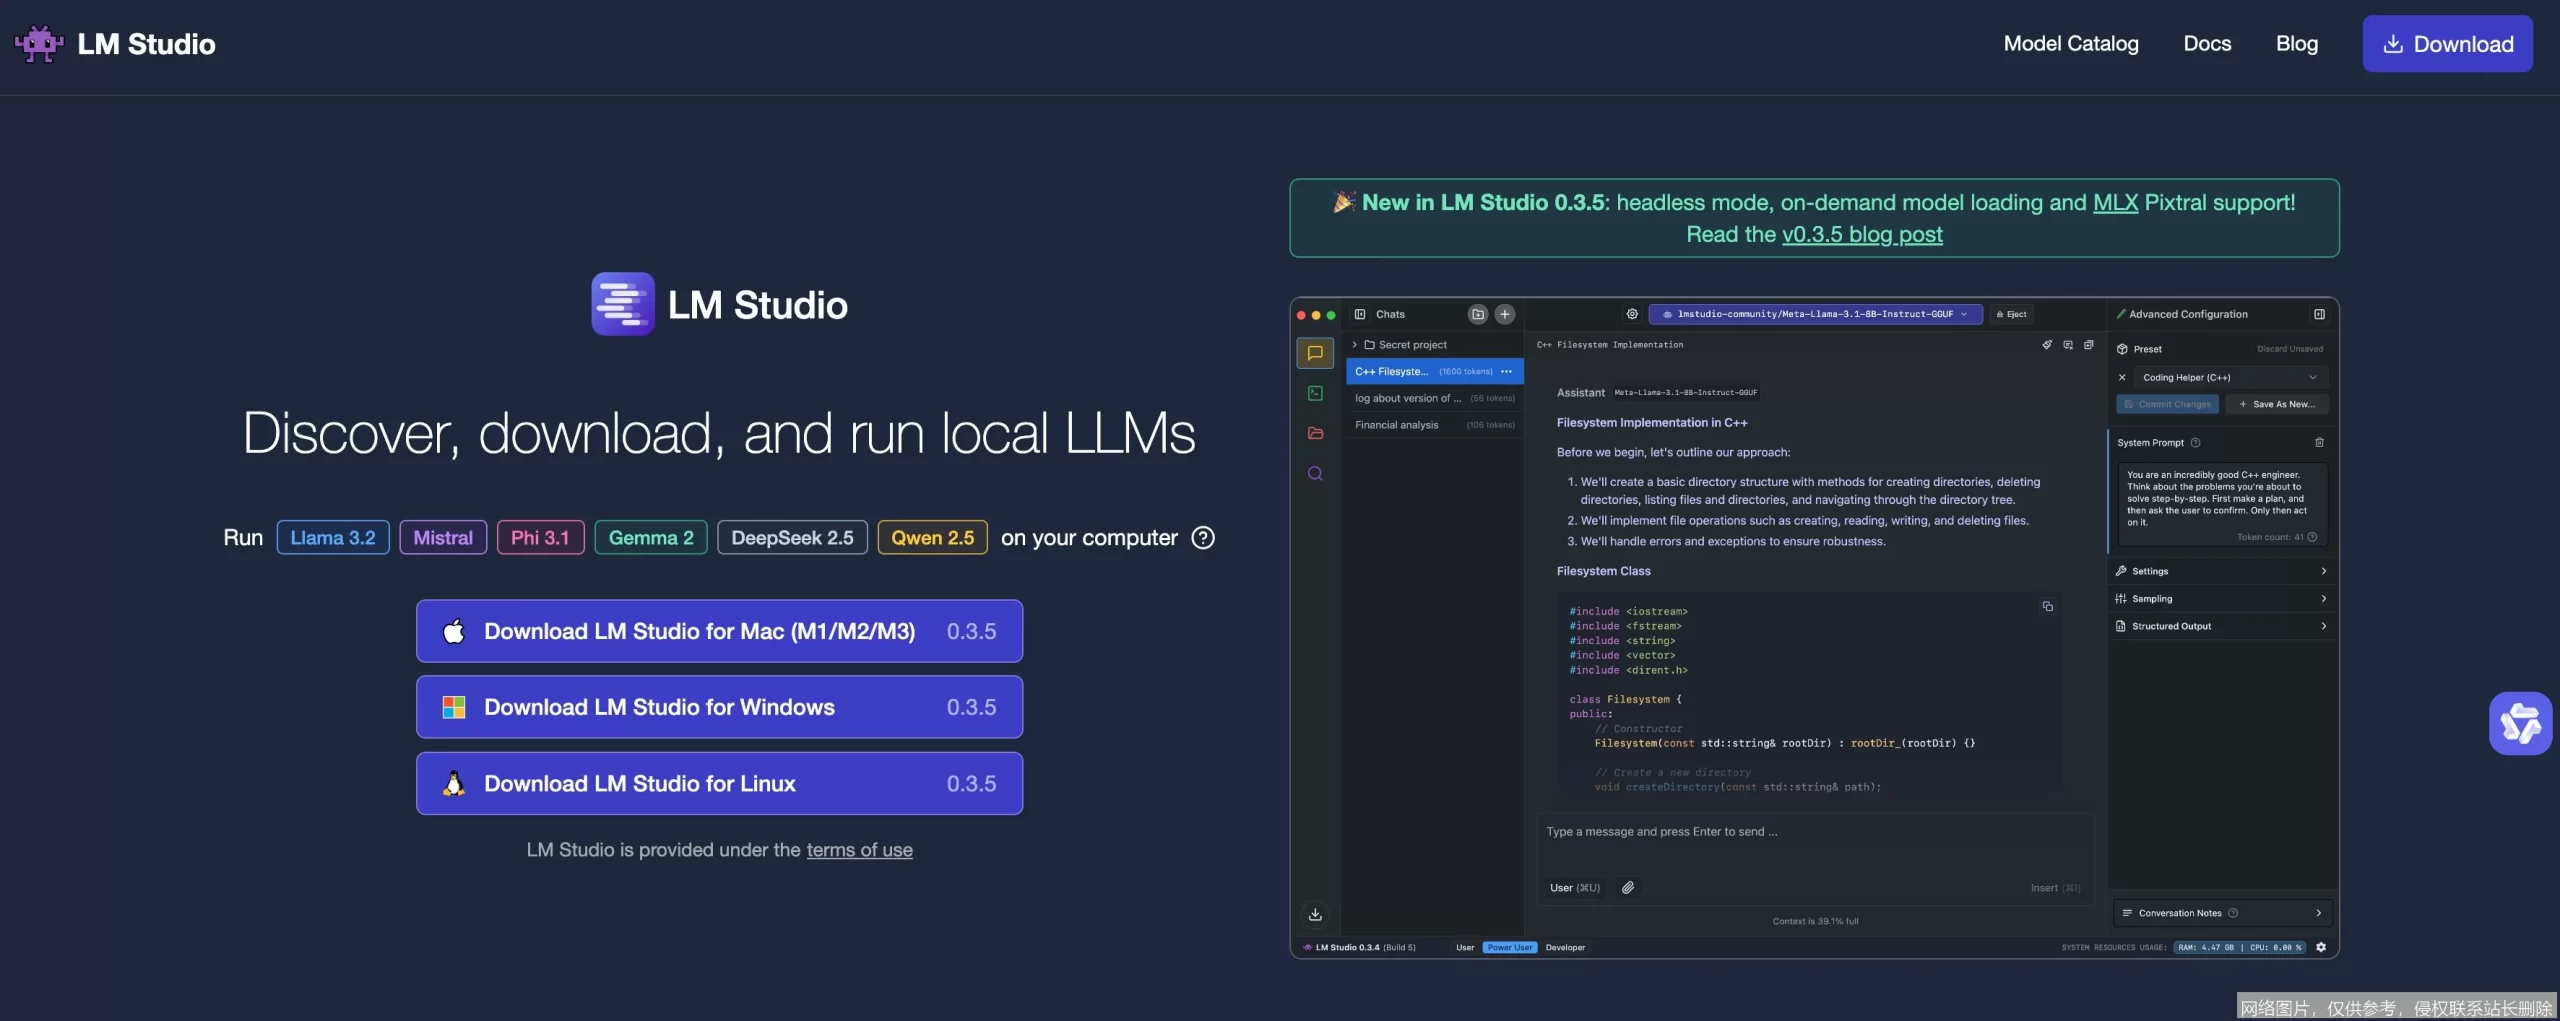Toggle the chats sidebar panel icon
Viewport: 2560px width, 1021px height.
click(x=1360, y=314)
